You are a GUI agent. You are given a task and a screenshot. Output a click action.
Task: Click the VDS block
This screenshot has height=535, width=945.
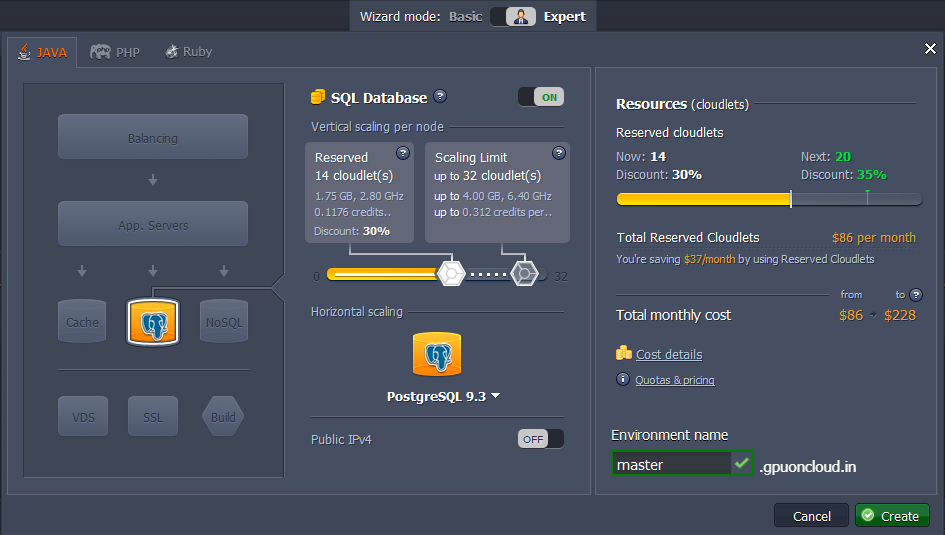point(82,416)
